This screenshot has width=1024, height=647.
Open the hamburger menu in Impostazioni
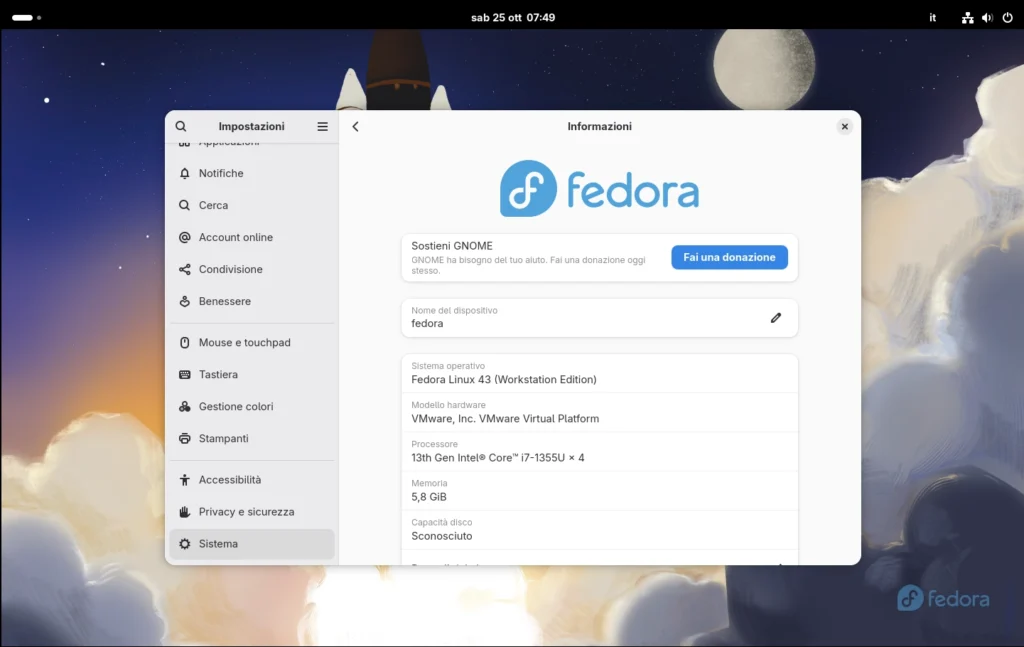click(322, 126)
